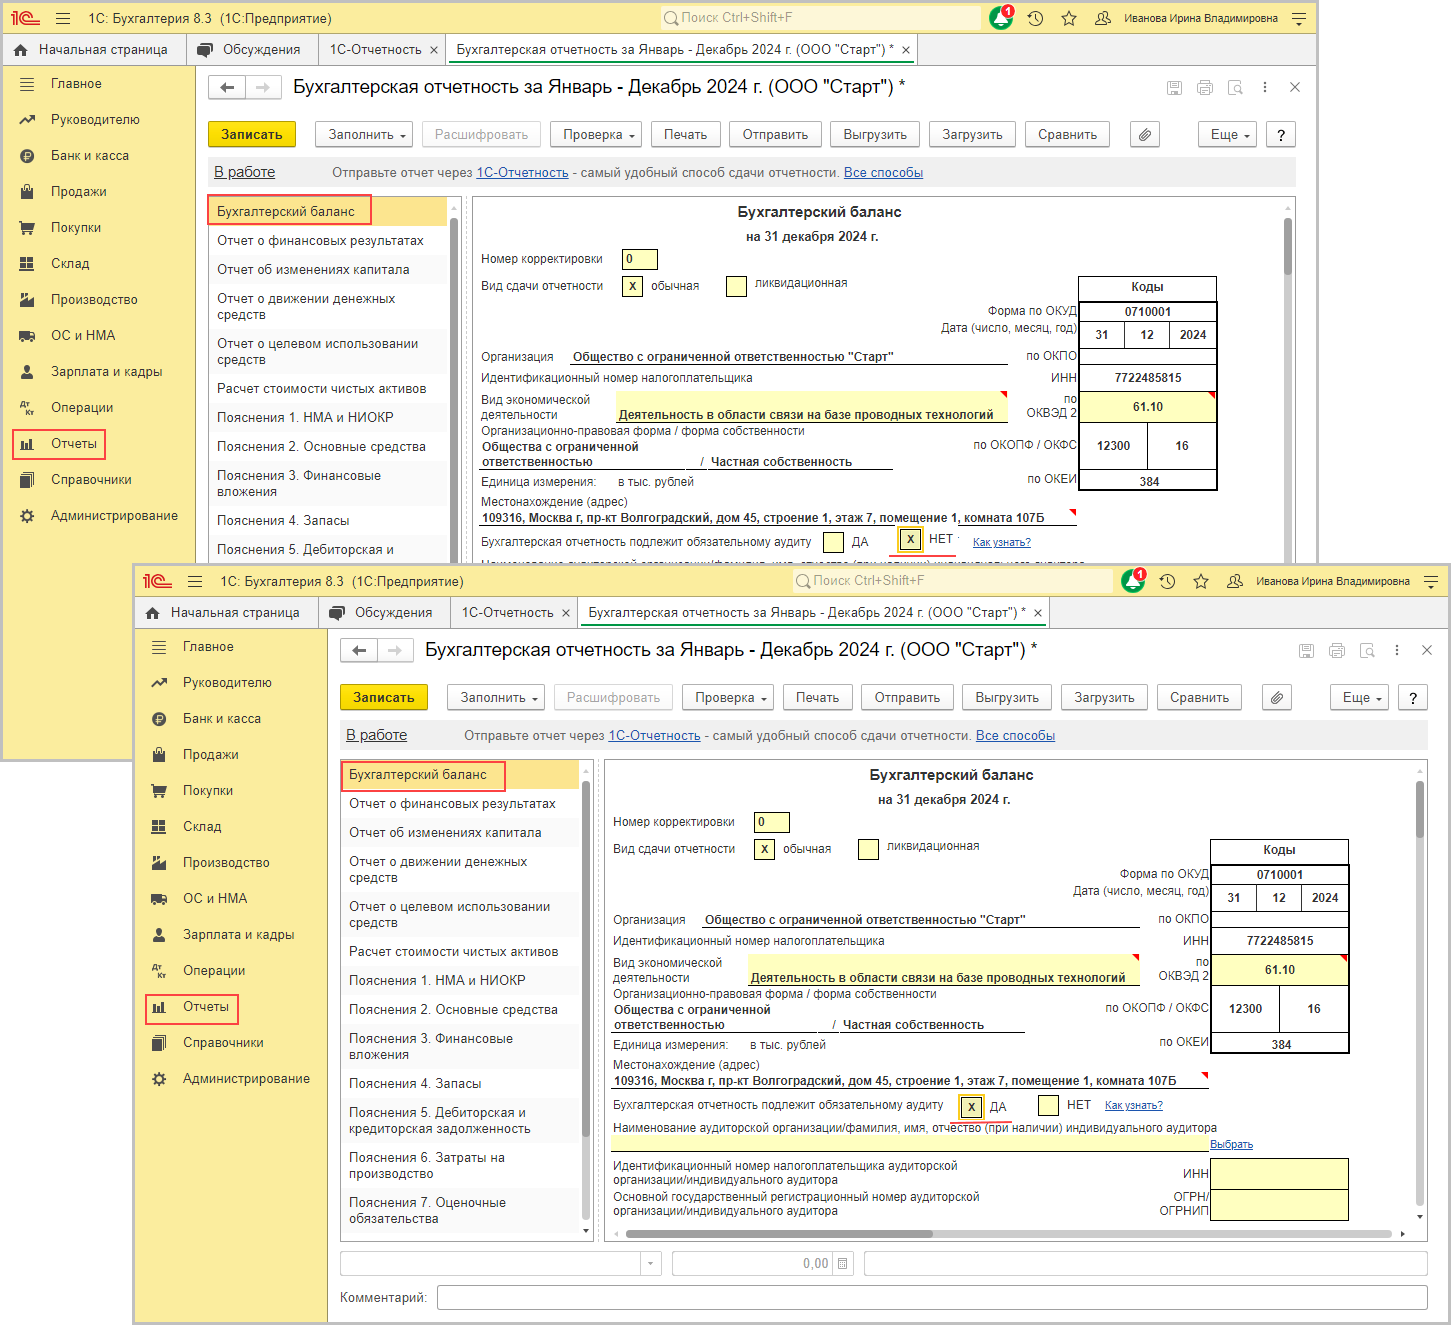Expand Еще dropdown in back window

[x=1229, y=134]
